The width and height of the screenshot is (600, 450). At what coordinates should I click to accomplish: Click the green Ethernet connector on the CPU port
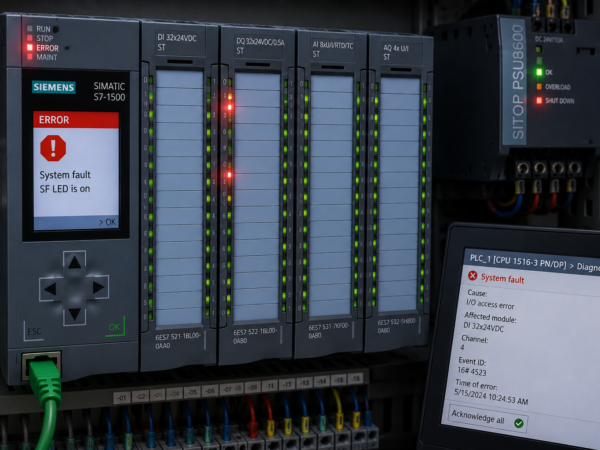click(x=45, y=379)
